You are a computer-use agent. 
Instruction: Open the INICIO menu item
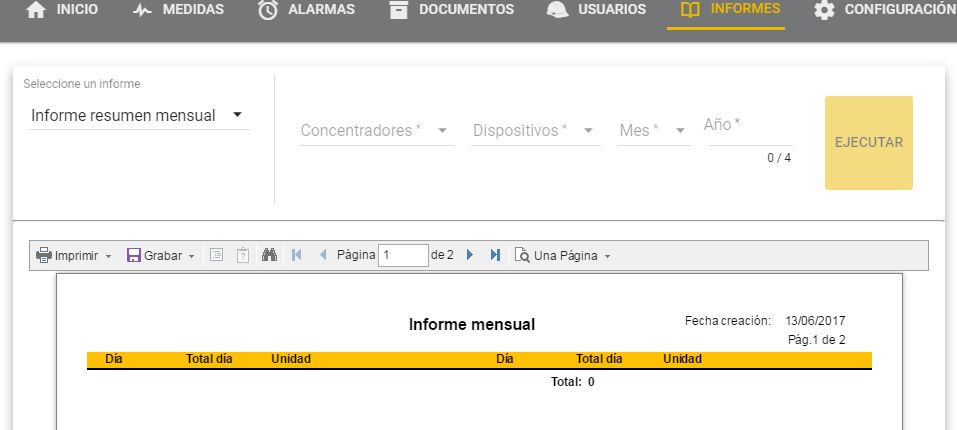click(77, 10)
